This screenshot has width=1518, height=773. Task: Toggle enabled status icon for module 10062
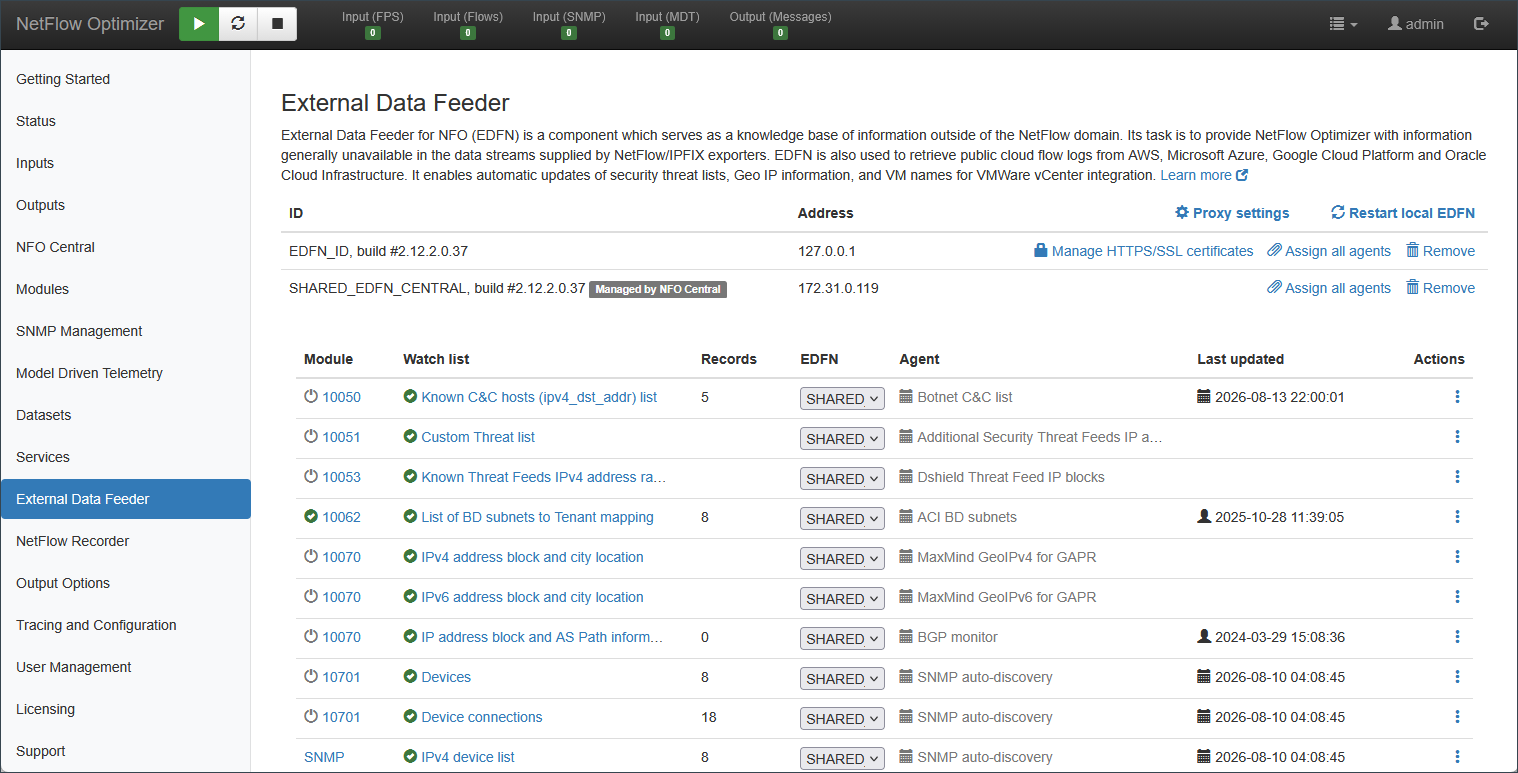pyautogui.click(x=311, y=517)
